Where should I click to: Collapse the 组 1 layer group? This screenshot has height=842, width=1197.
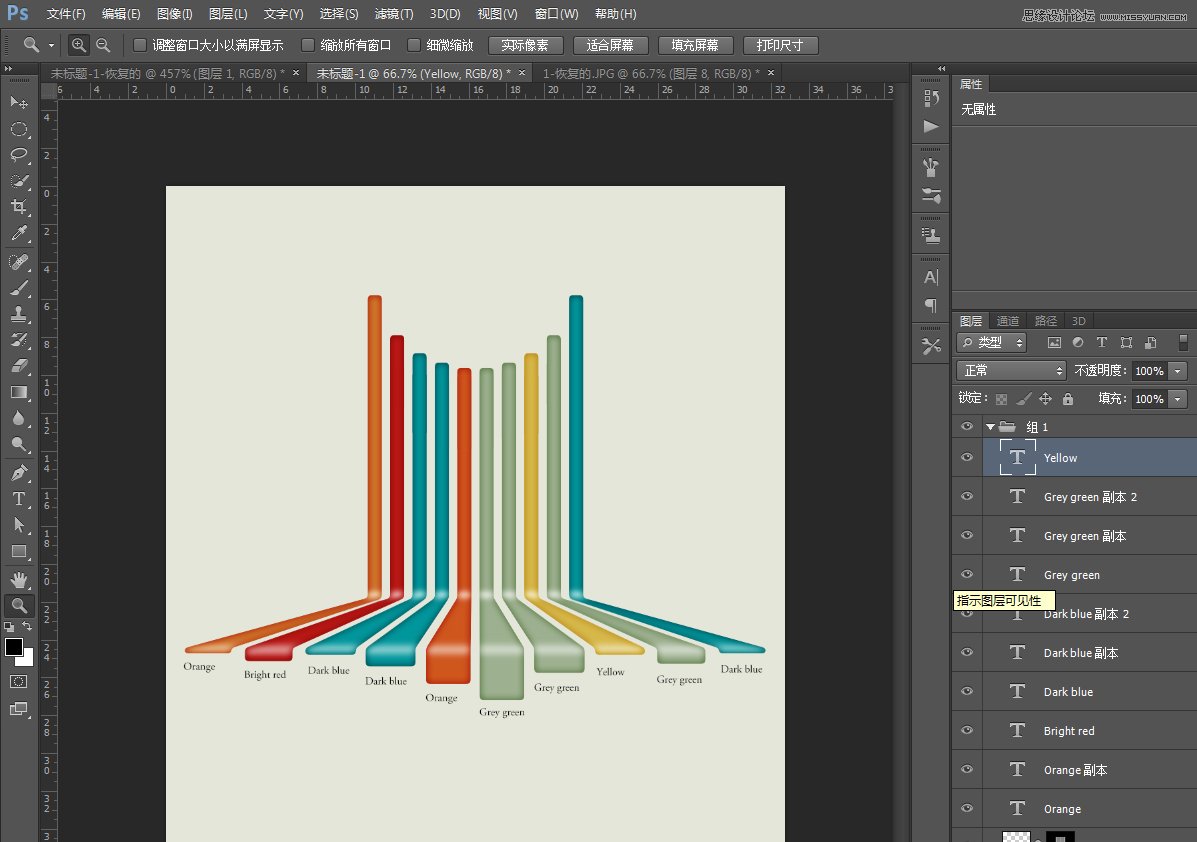coord(990,427)
